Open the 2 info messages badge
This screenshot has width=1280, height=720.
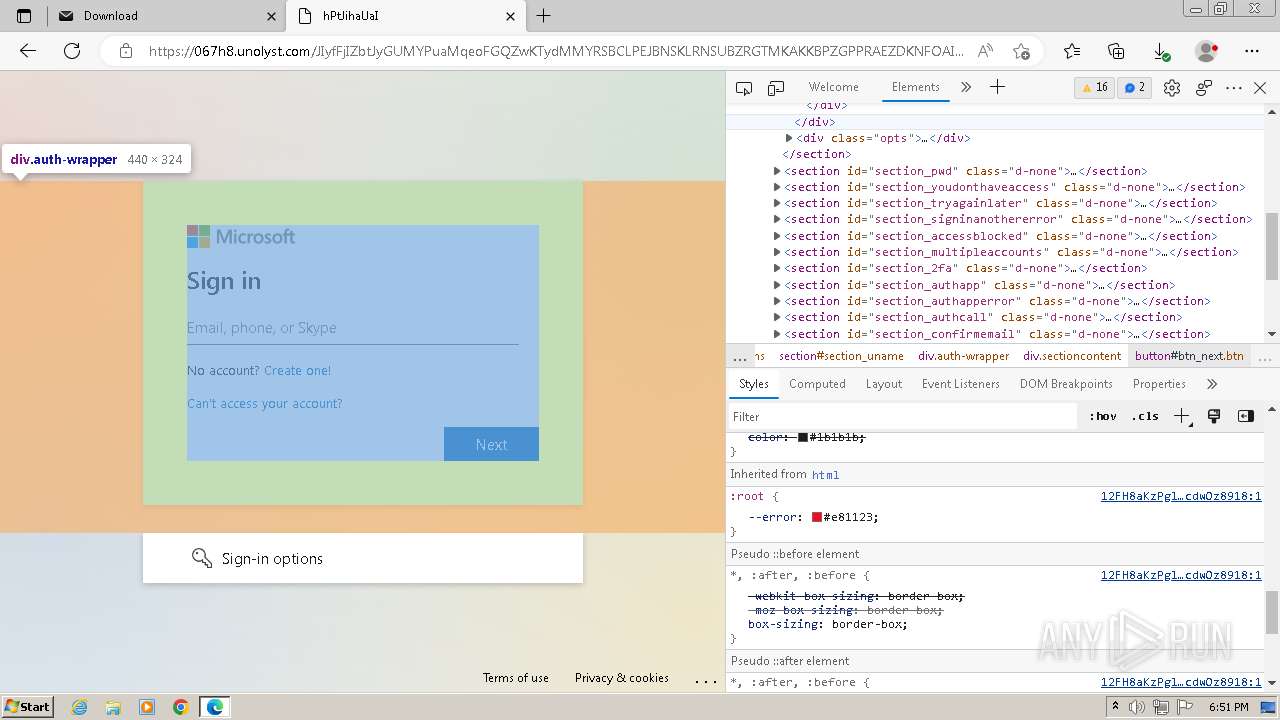[x=1134, y=87]
